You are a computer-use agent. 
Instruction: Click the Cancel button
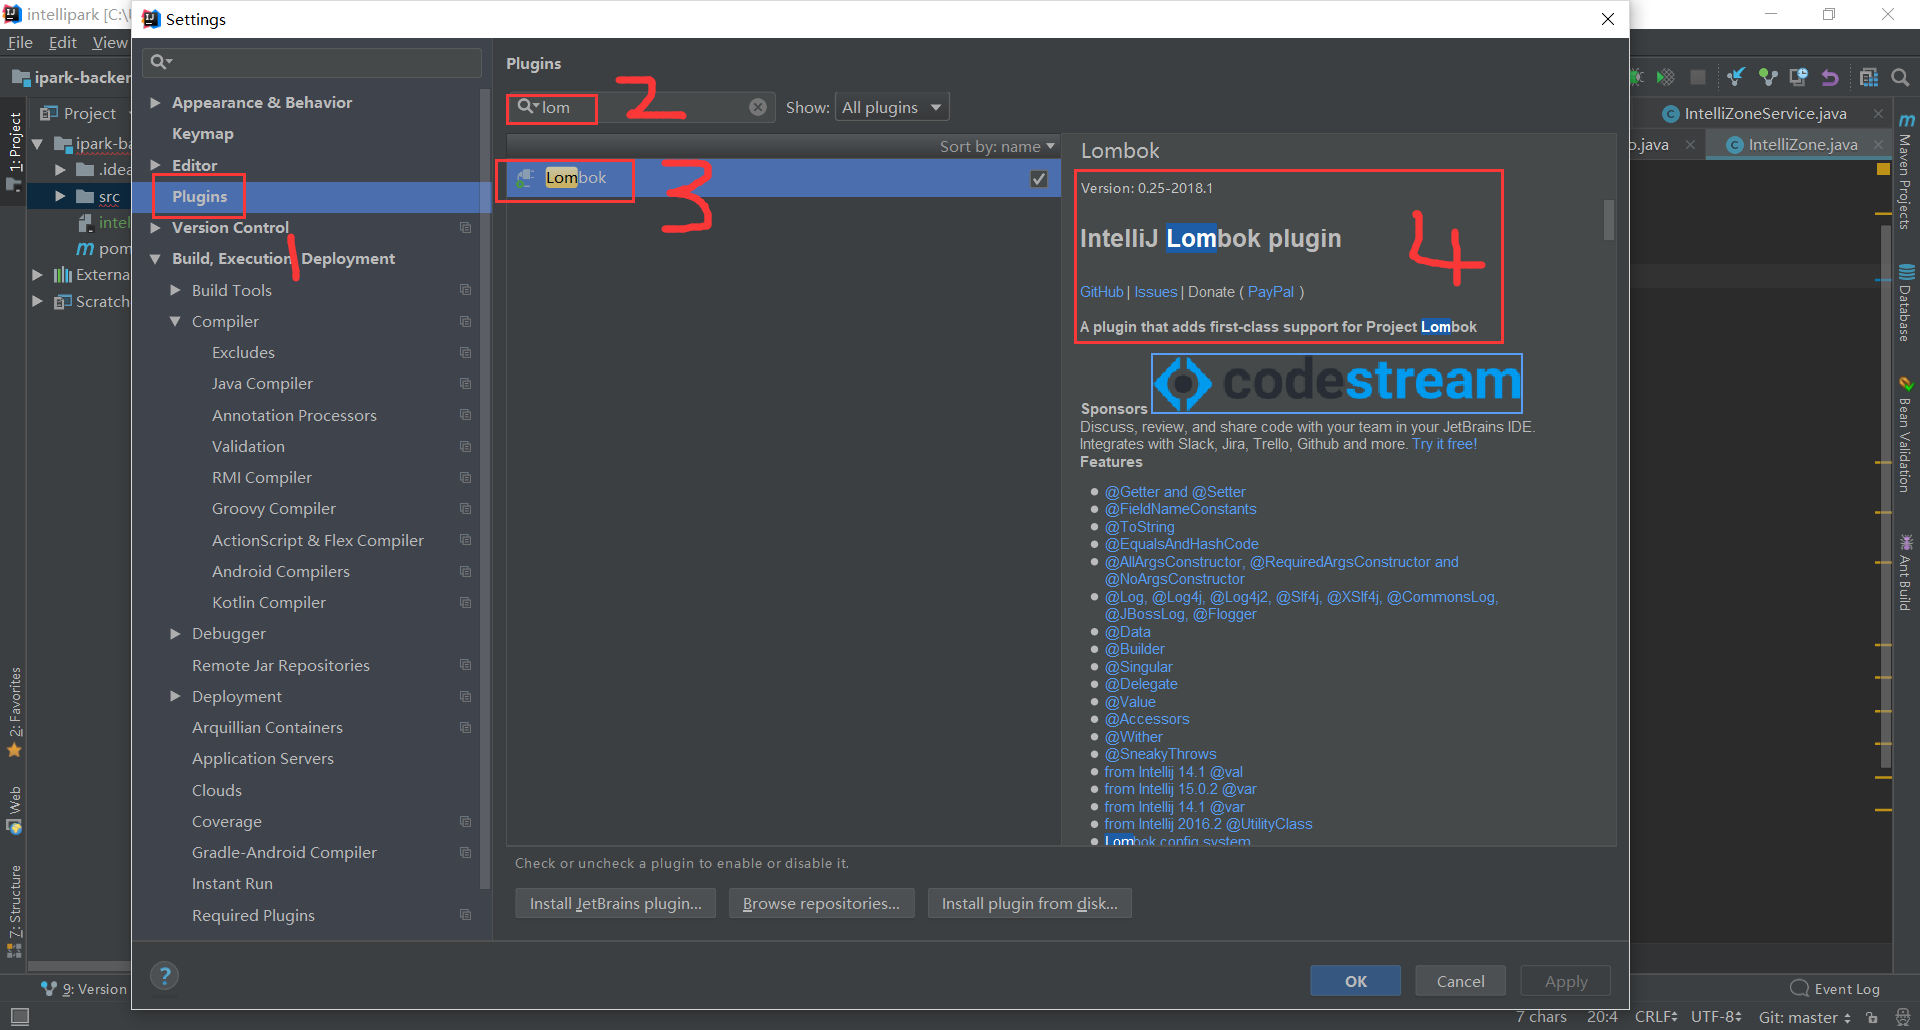coord(1460,981)
